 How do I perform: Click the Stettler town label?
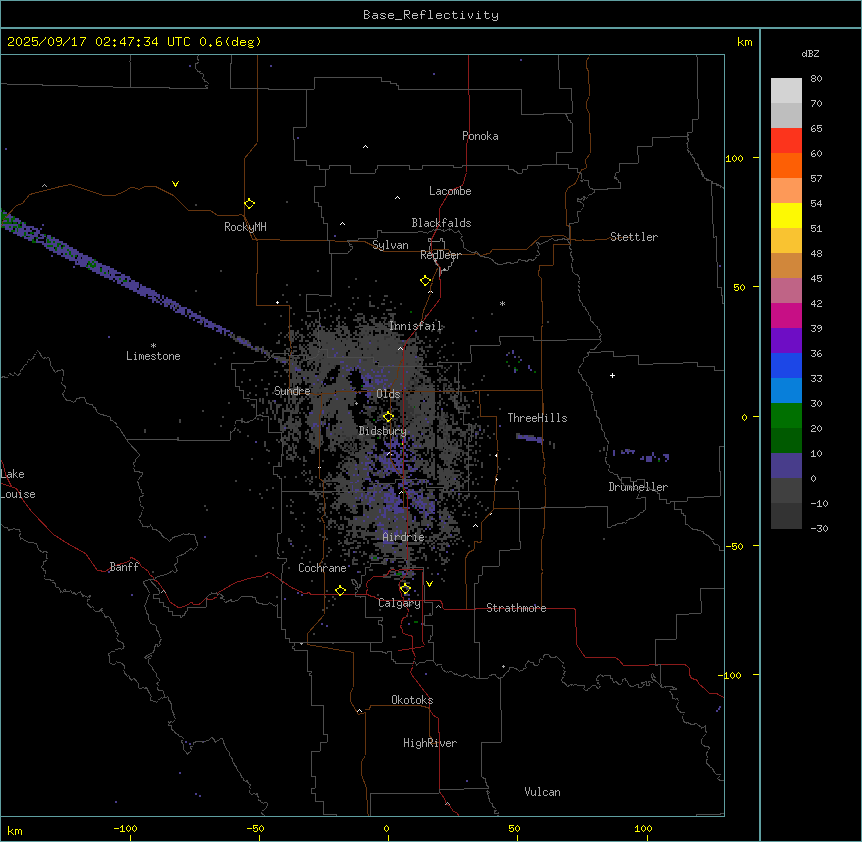coord(634,237)
